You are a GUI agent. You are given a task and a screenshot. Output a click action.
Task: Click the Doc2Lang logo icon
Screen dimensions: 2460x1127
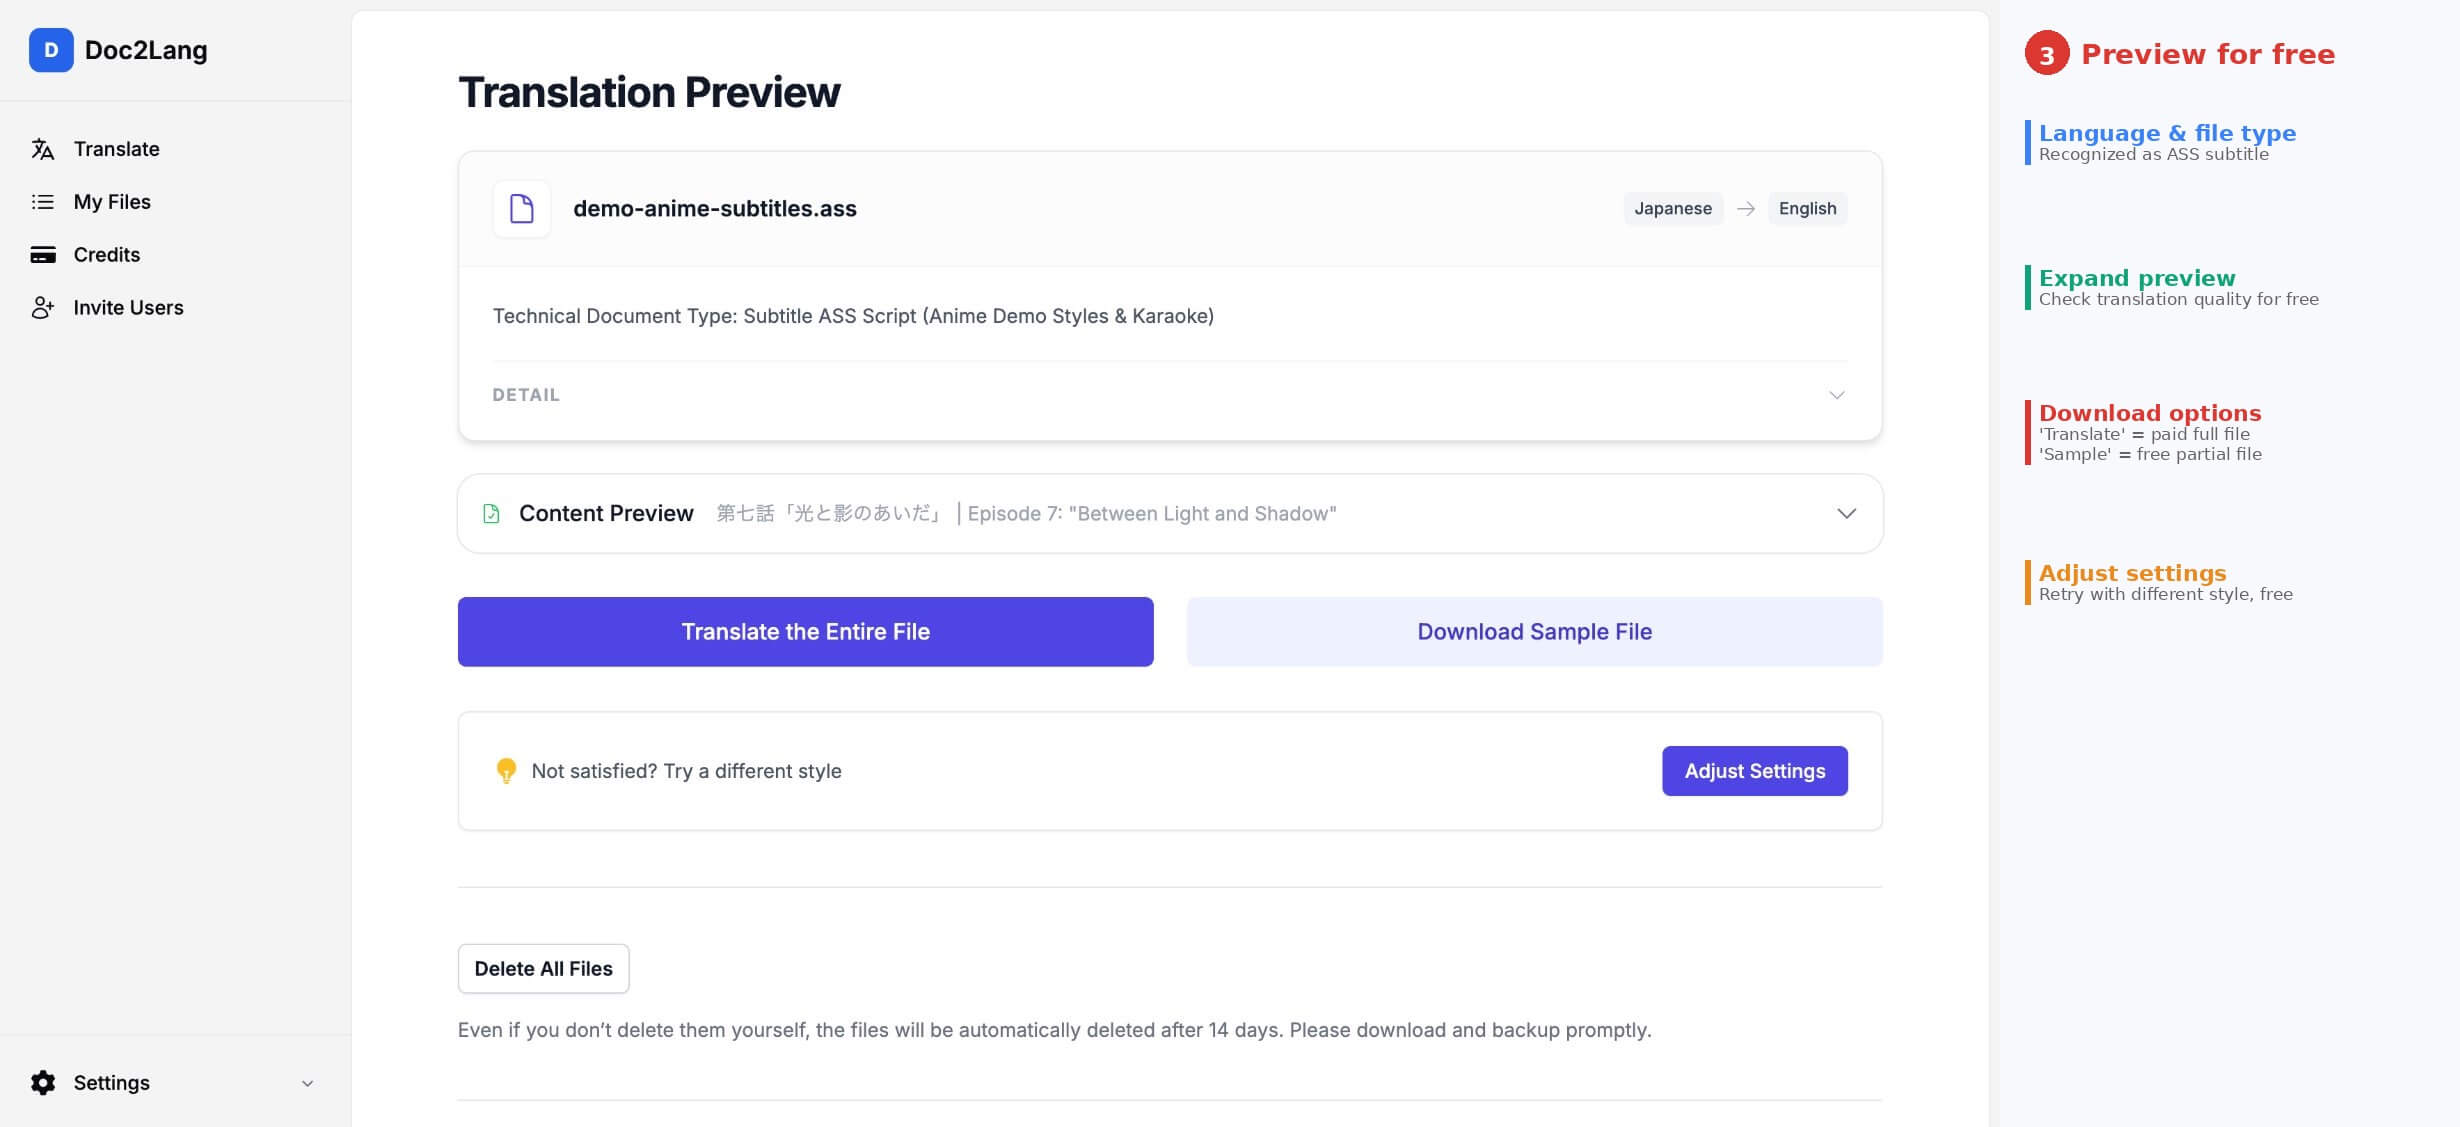point(51,51)
